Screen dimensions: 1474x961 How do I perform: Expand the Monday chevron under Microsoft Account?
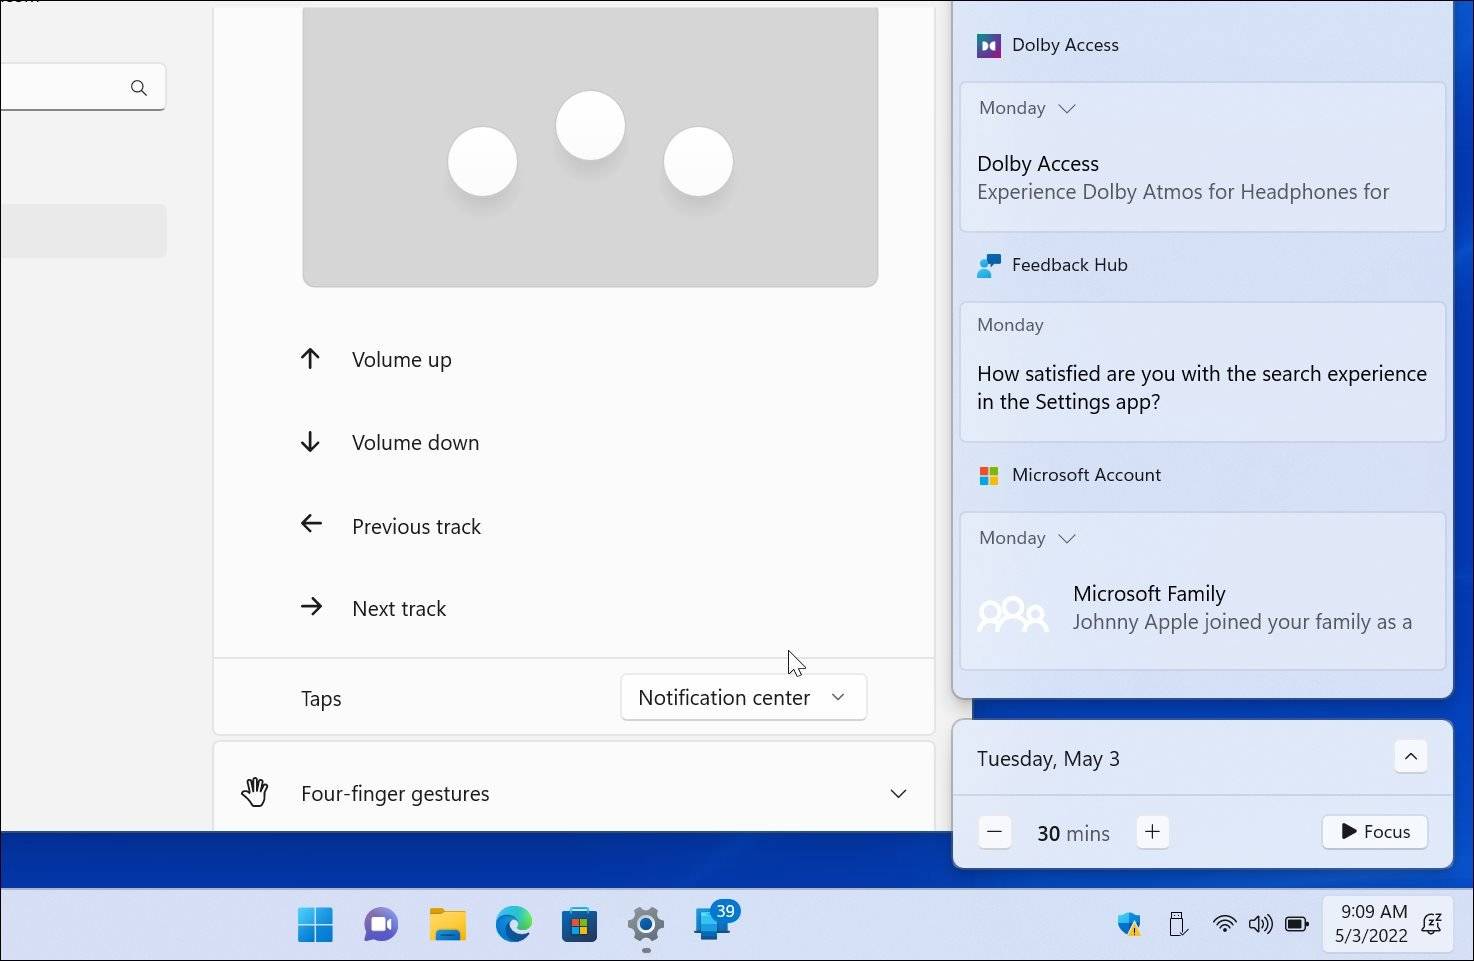point(1068,538)
